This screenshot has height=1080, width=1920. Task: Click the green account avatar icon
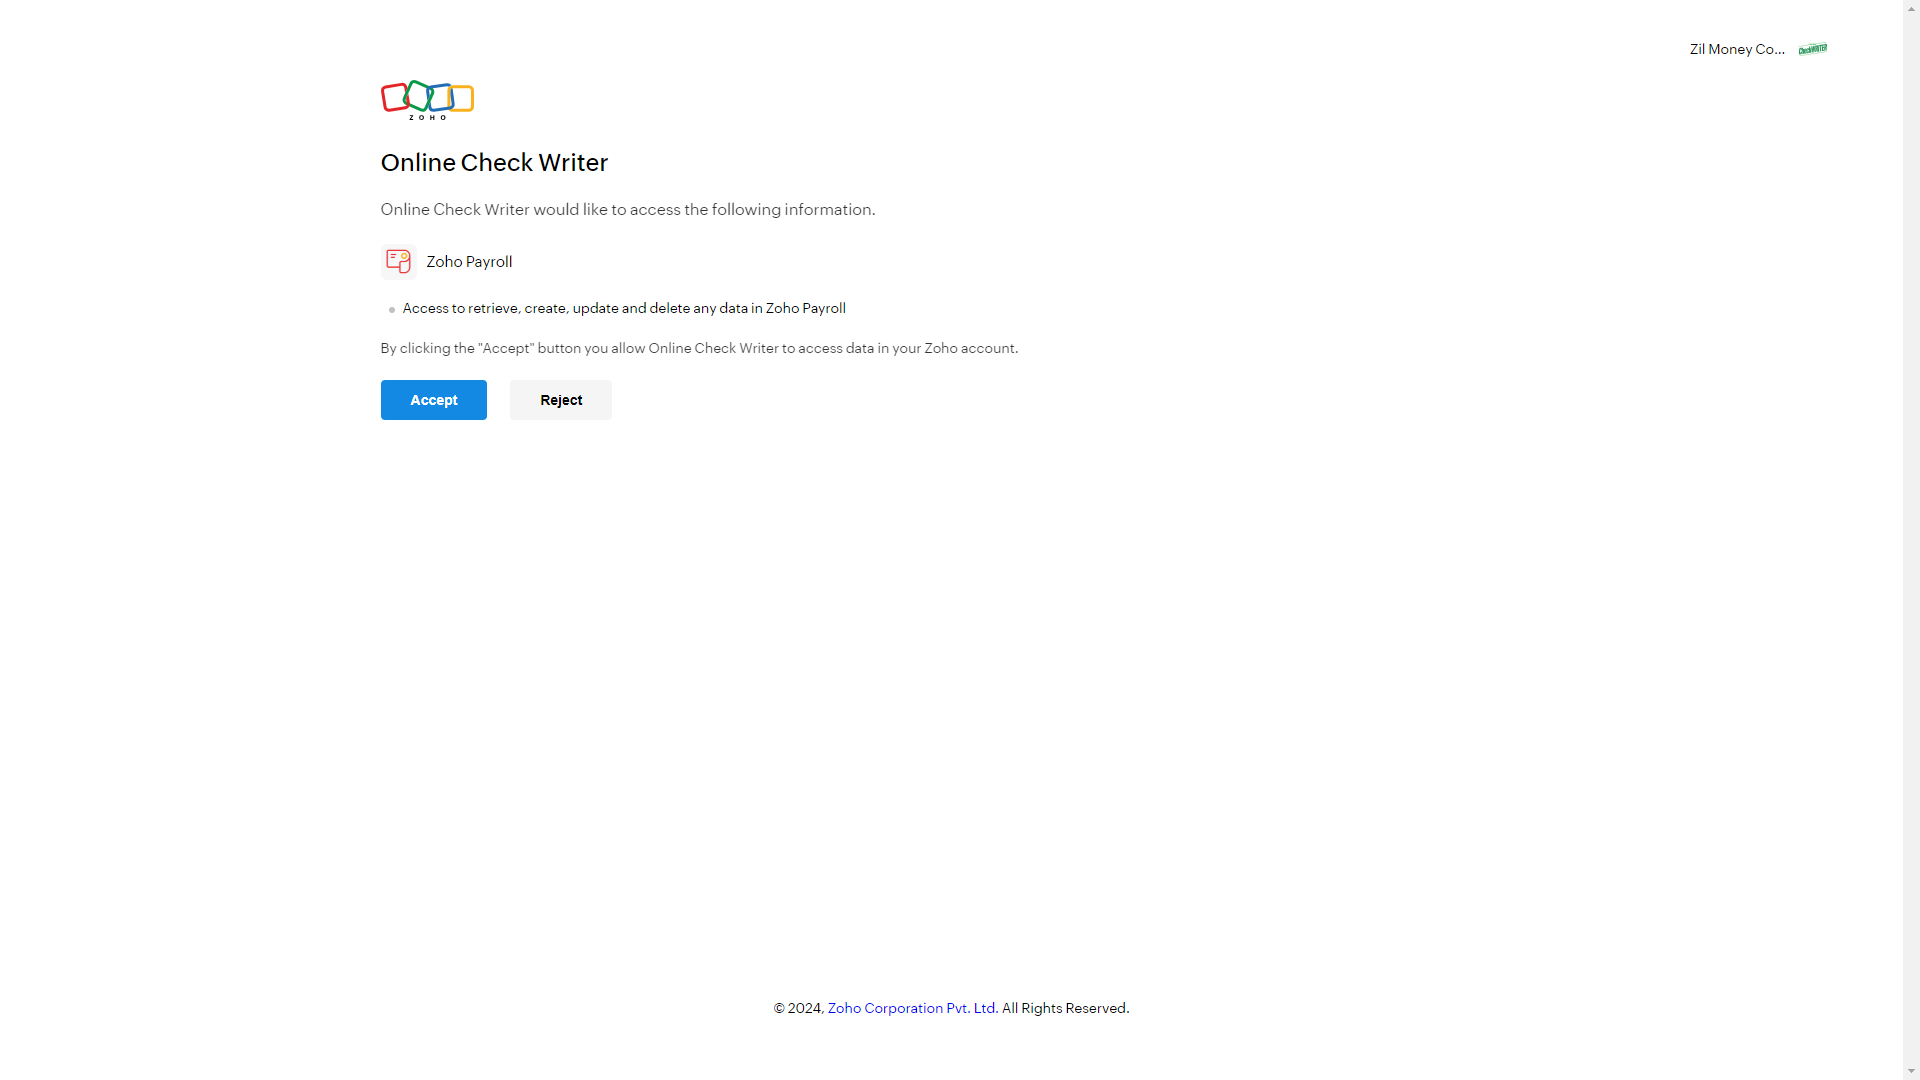pos(1812,49)
